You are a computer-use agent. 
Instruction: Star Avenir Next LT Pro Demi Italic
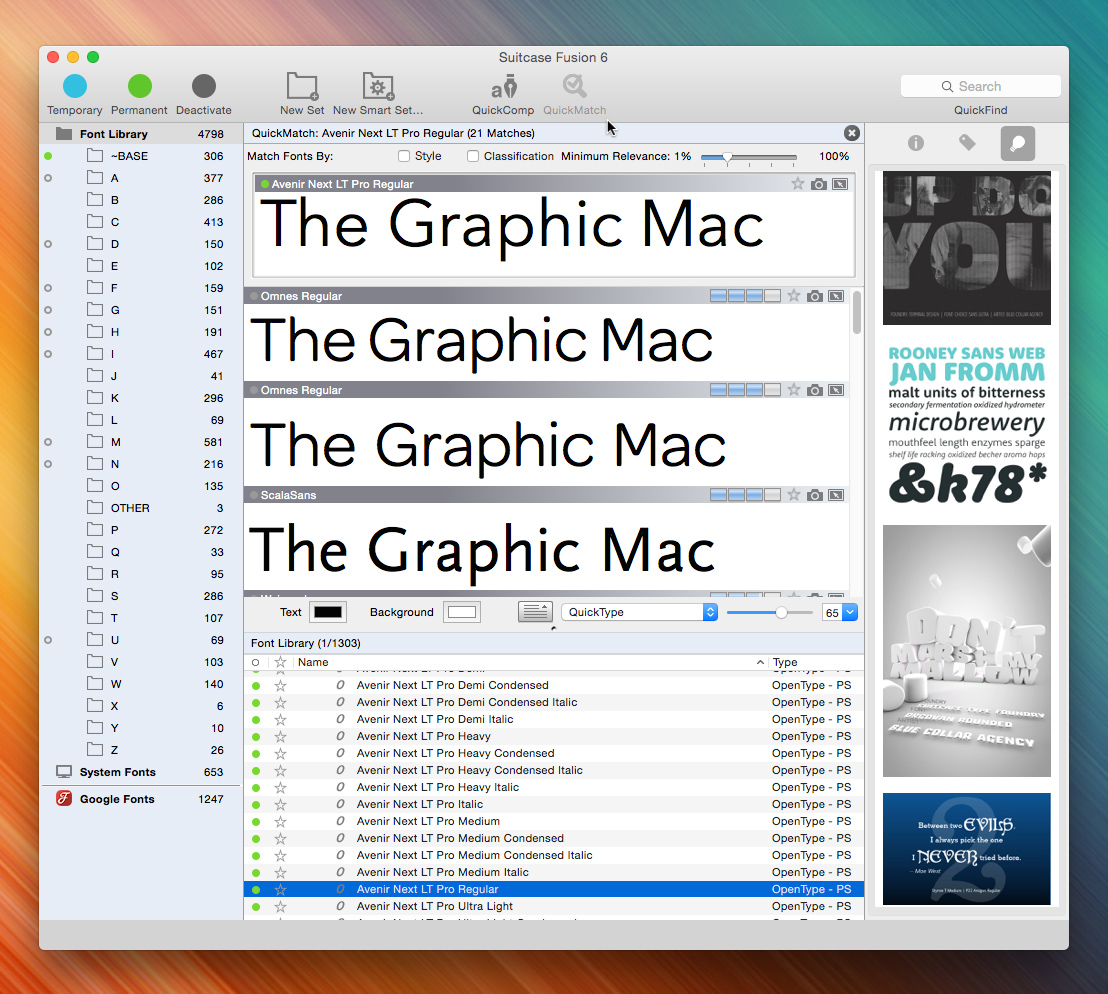click(x=281, y=719)
